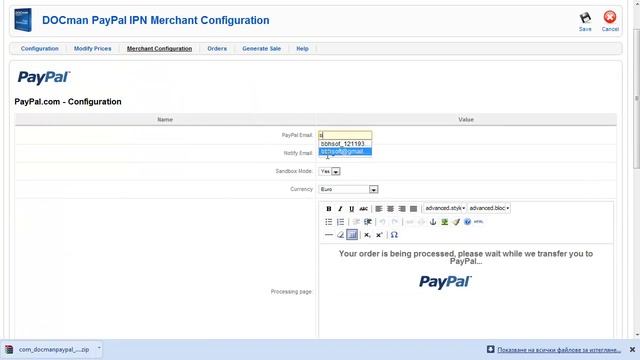Click the Name column header
The height and width of the screenshot is (360, 640).
point(165,120)
